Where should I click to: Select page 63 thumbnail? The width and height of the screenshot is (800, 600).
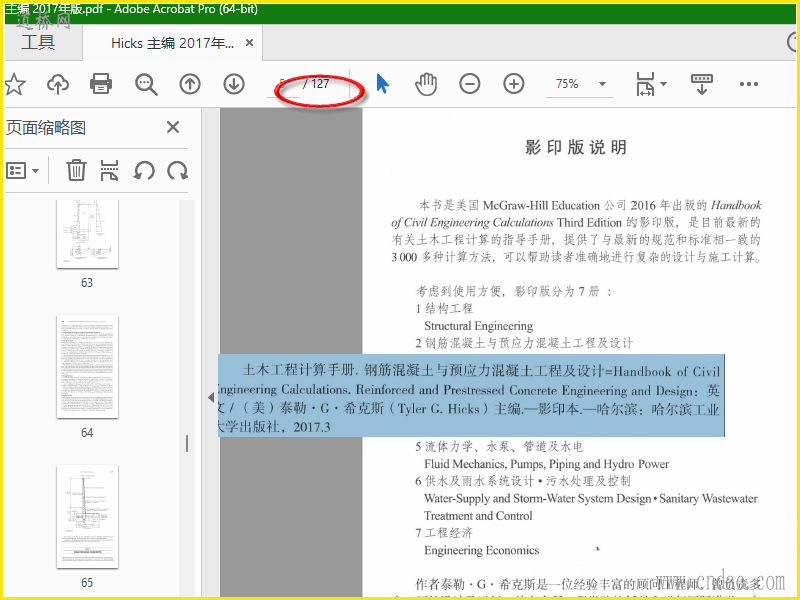tap(87, 234)
